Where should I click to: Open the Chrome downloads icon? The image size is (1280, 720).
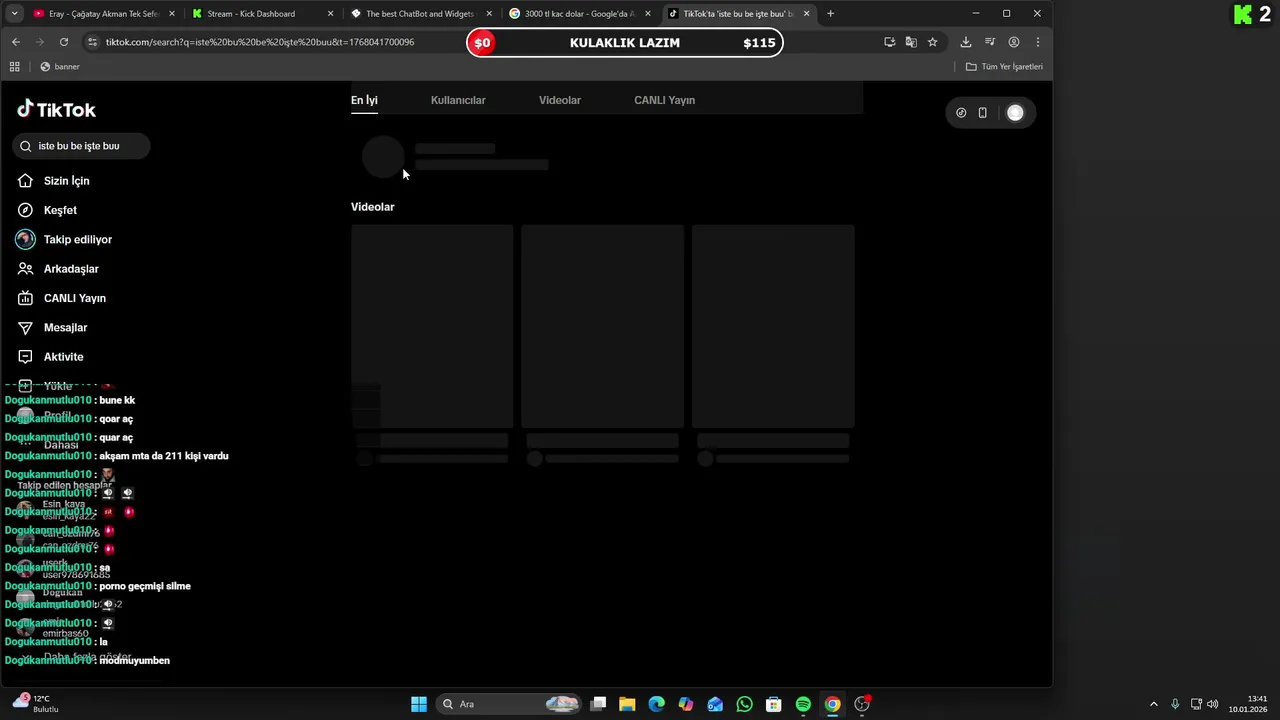click(x=965, y=42)
